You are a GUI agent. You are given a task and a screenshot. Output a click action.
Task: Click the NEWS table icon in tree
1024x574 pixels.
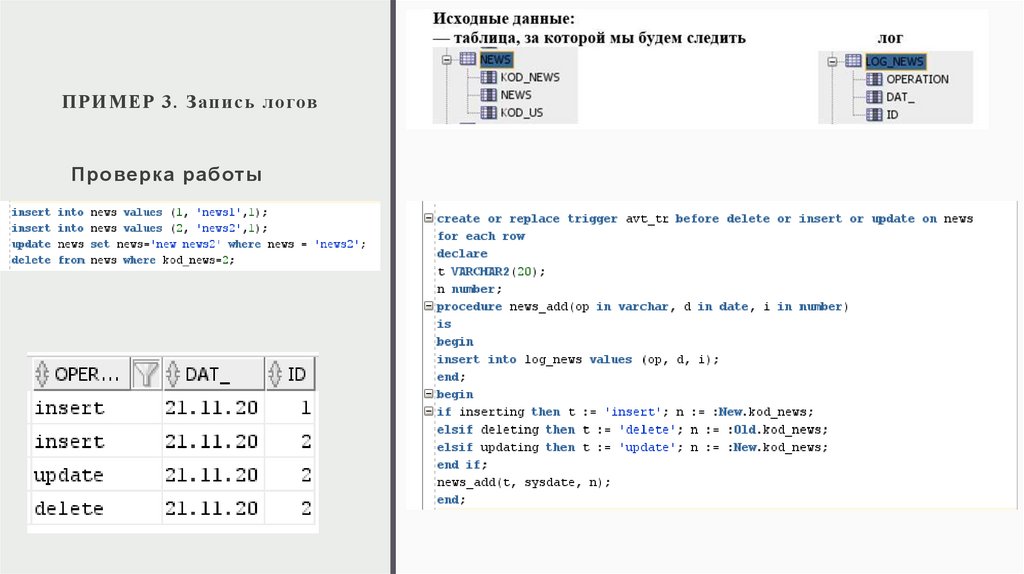point(468,60)
